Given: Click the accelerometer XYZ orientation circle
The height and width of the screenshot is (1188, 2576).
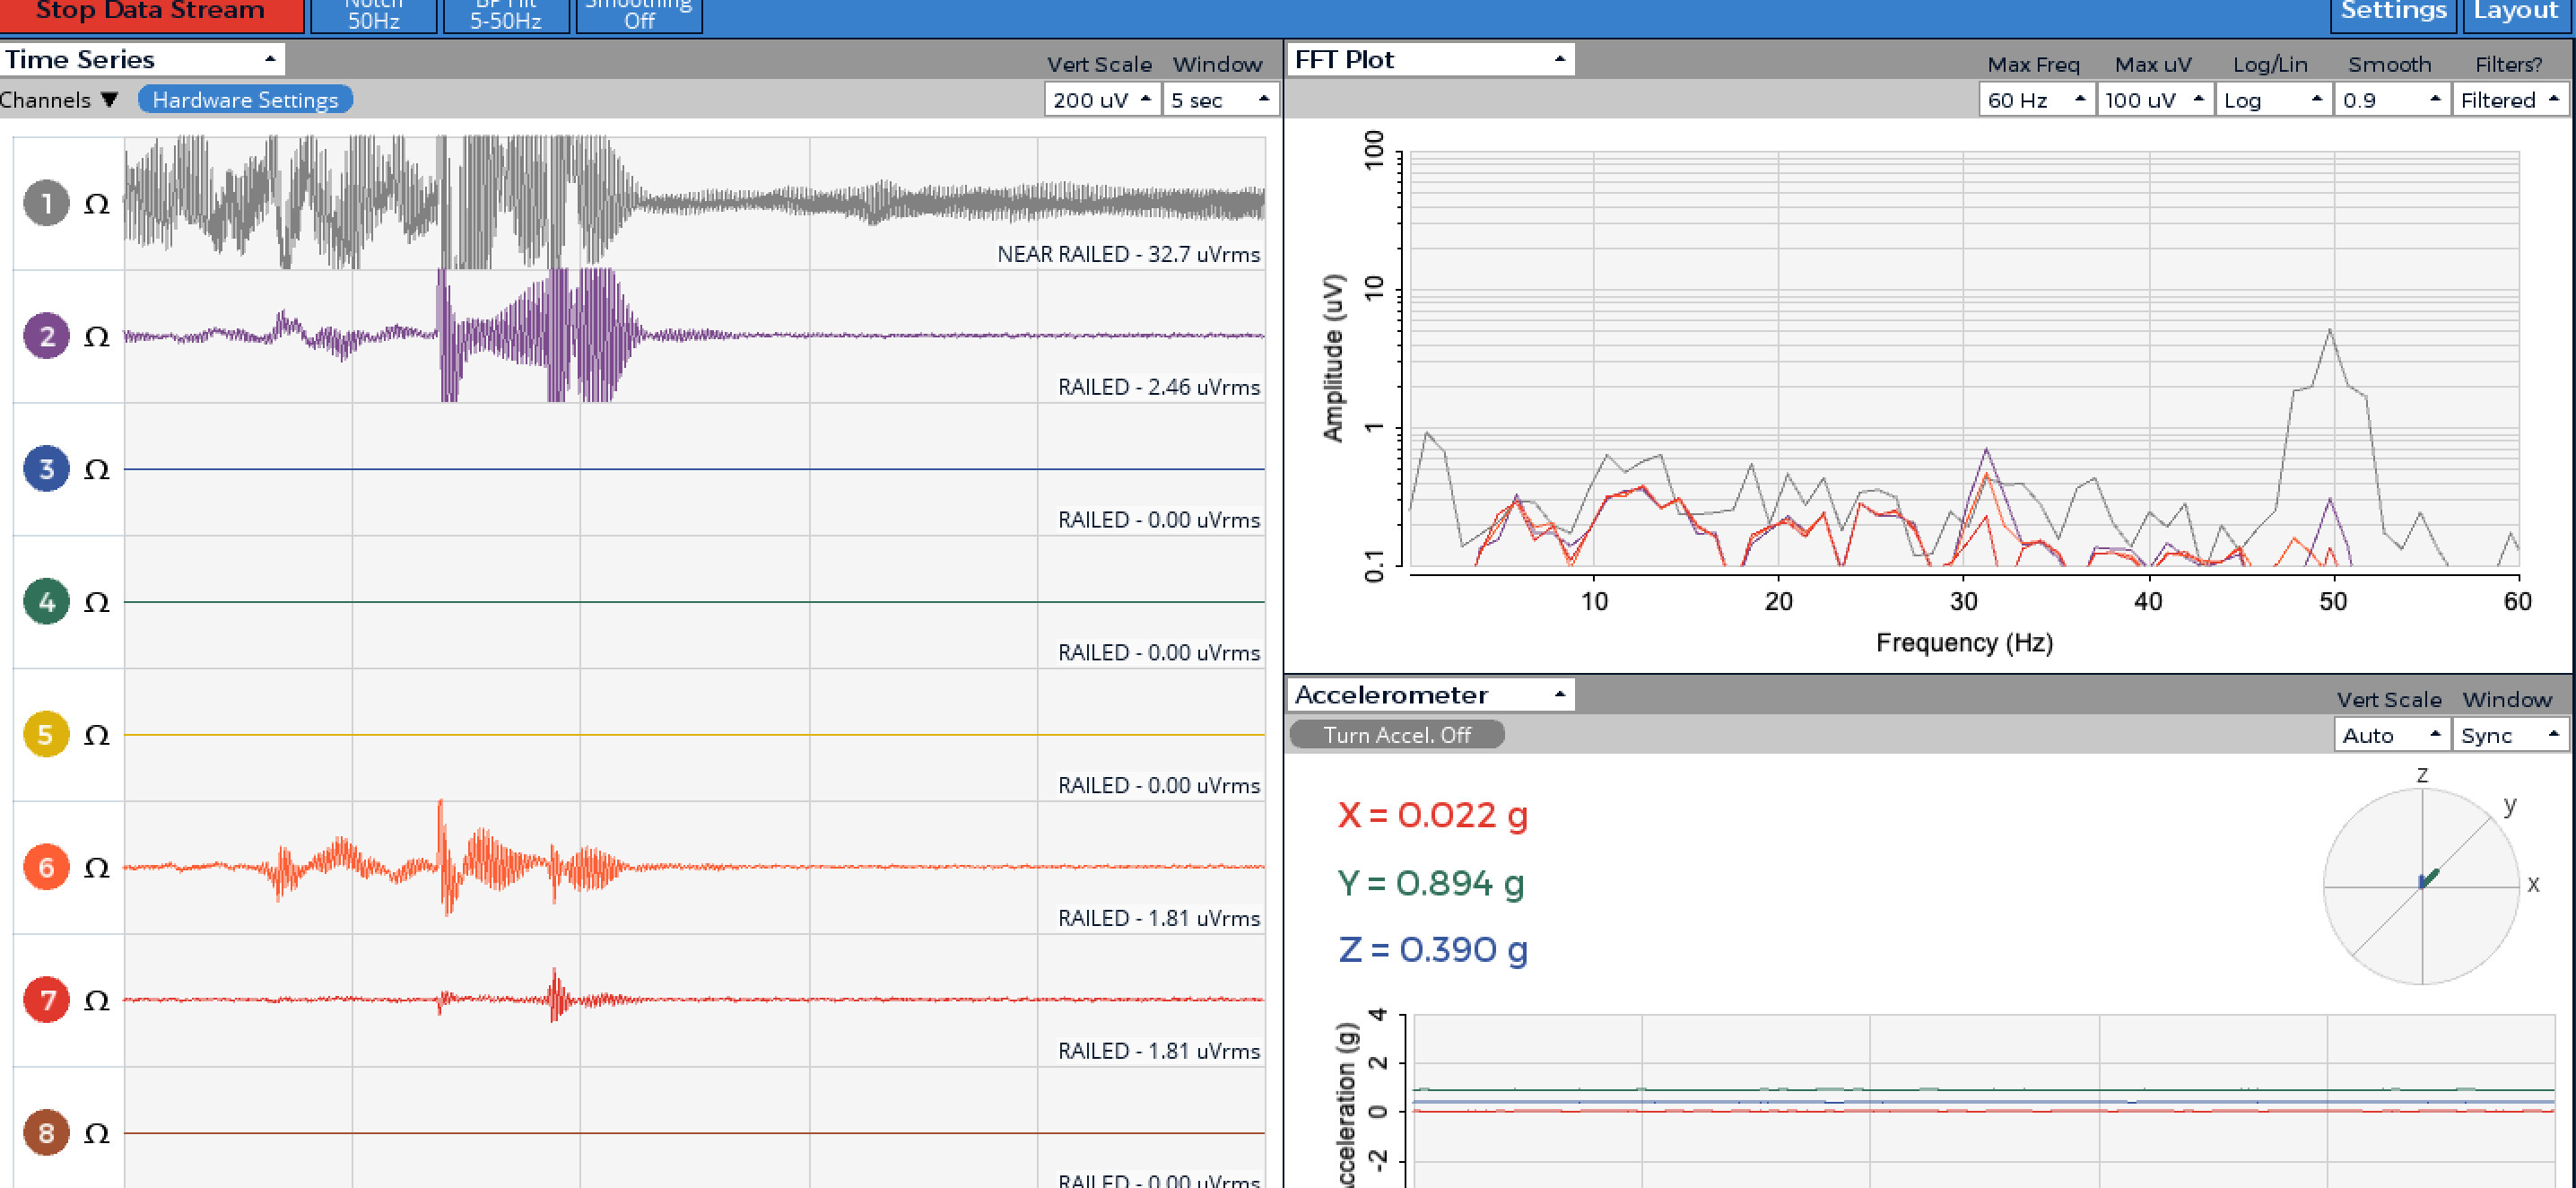Looking at the screenshot, I should coord(2422,886).
